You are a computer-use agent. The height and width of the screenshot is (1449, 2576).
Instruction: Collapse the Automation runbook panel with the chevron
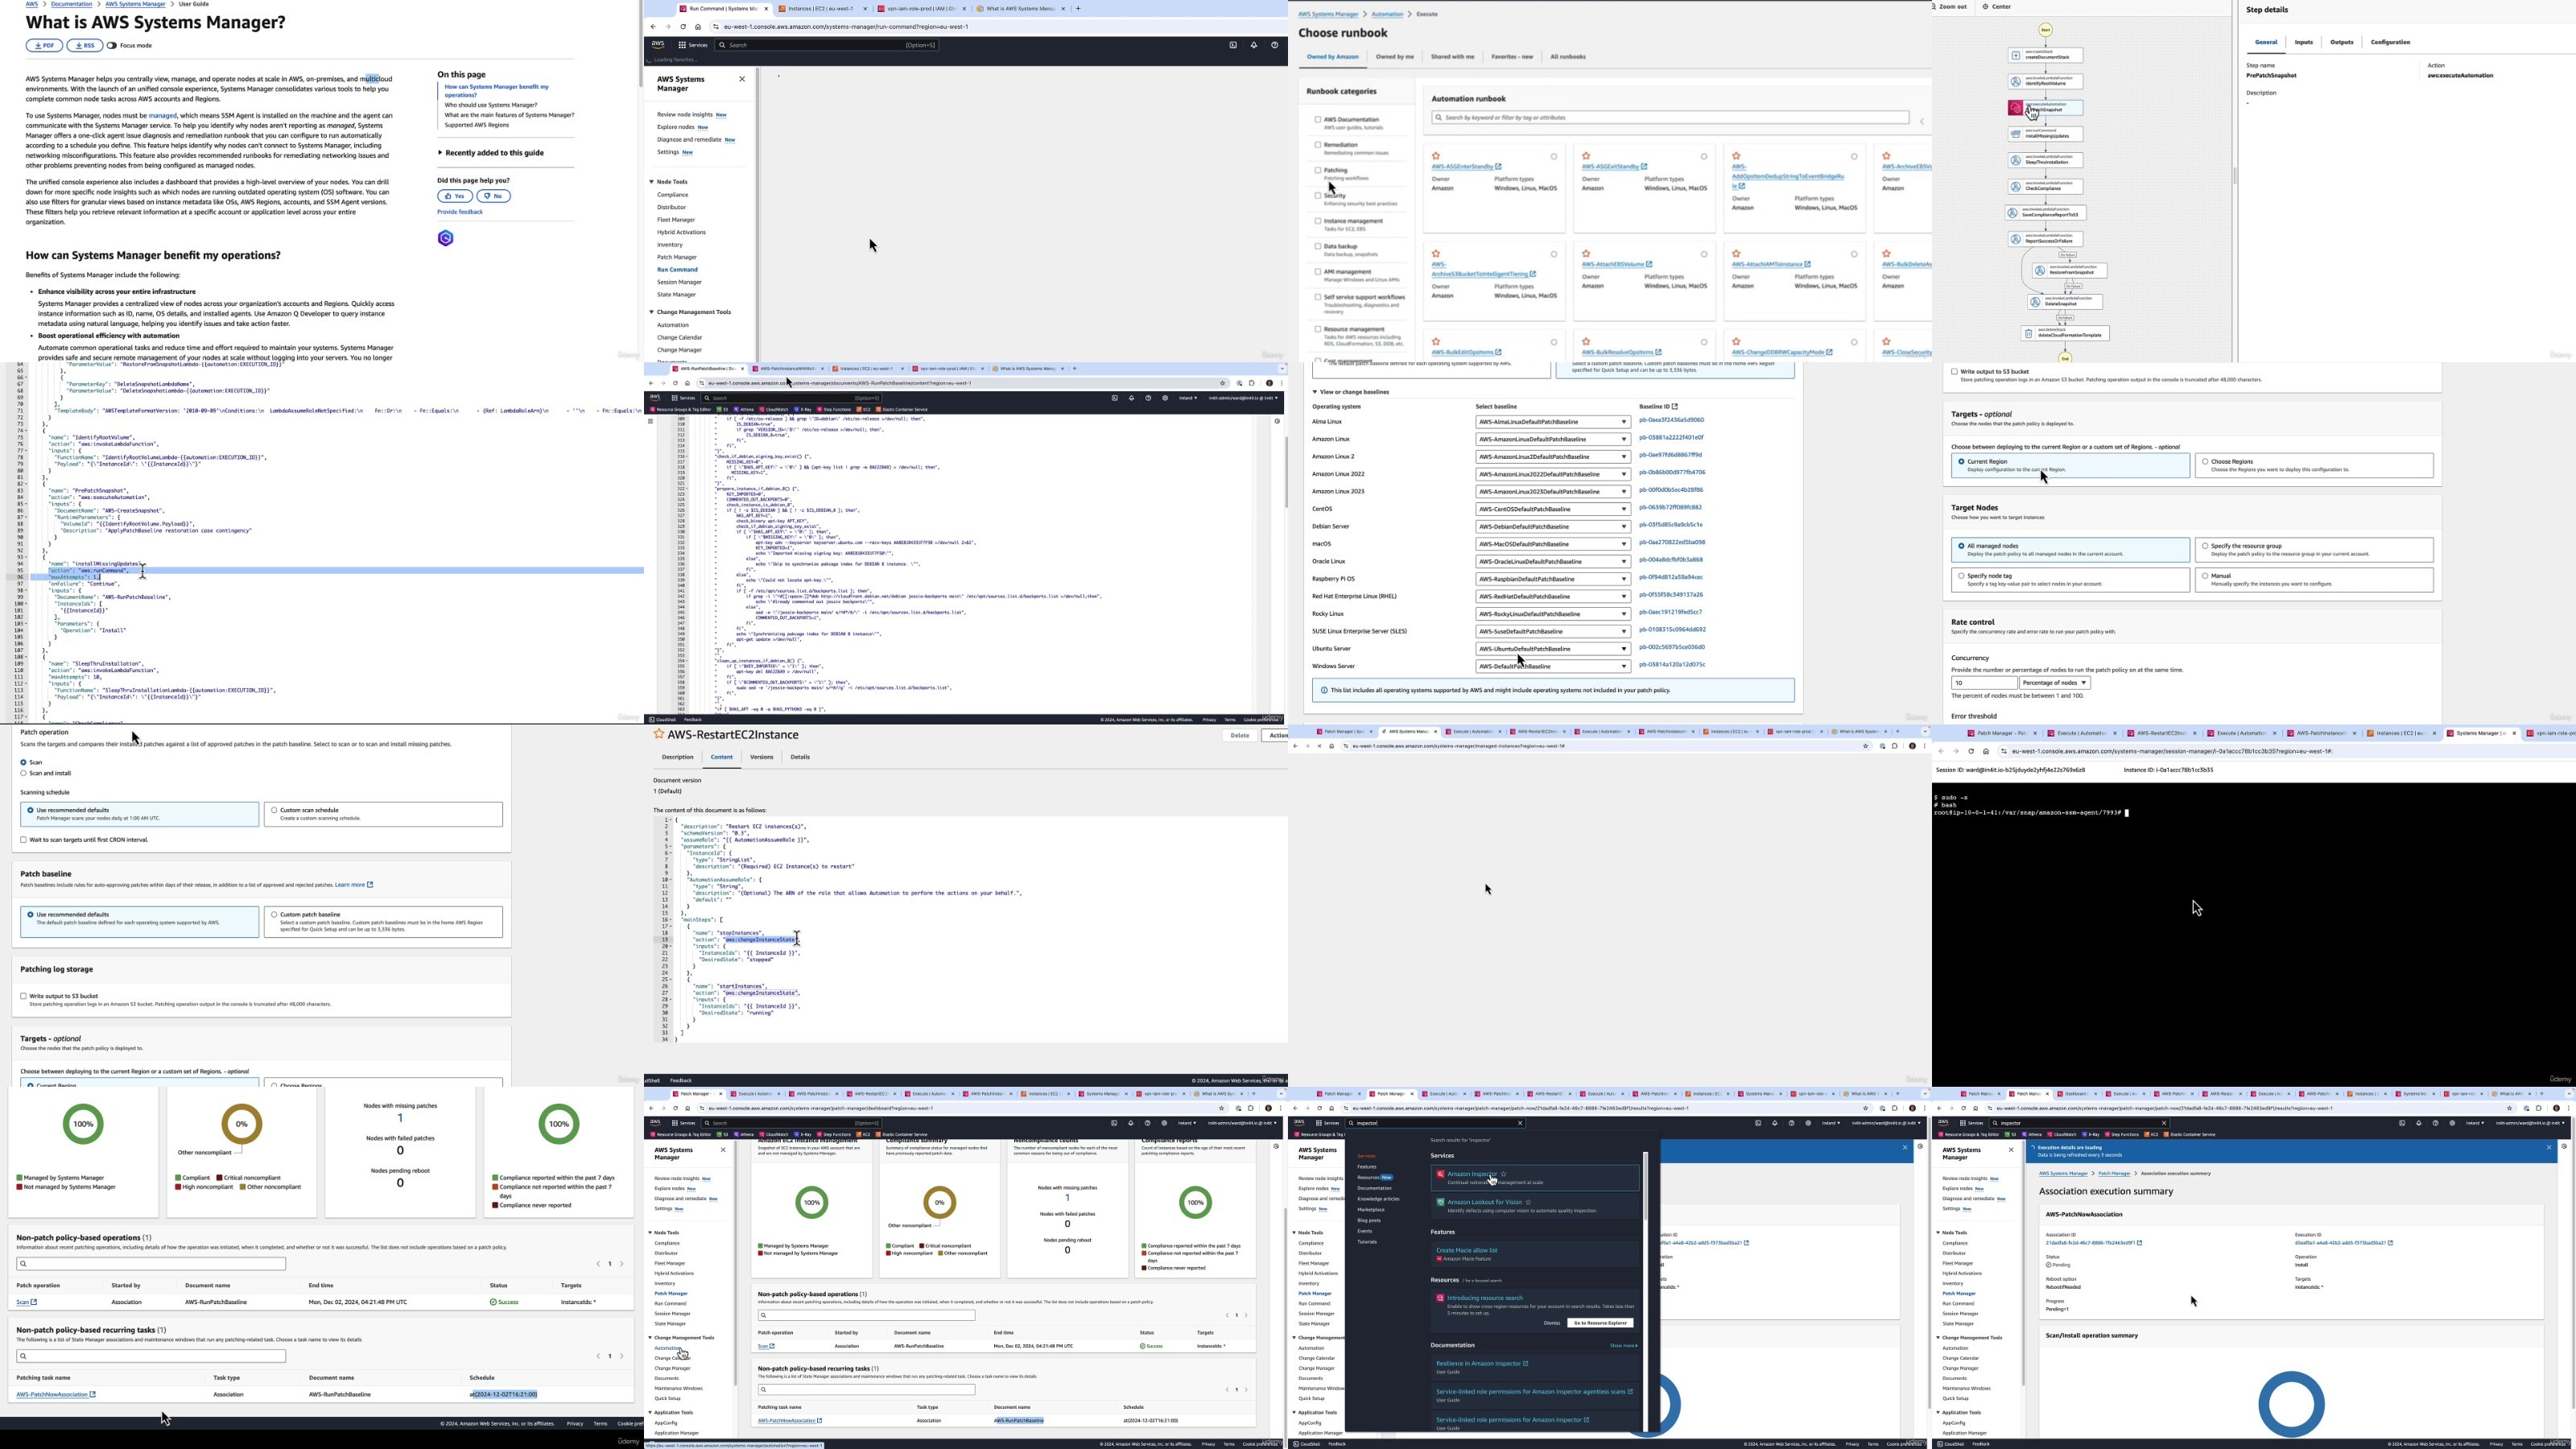coord(1921,122)
